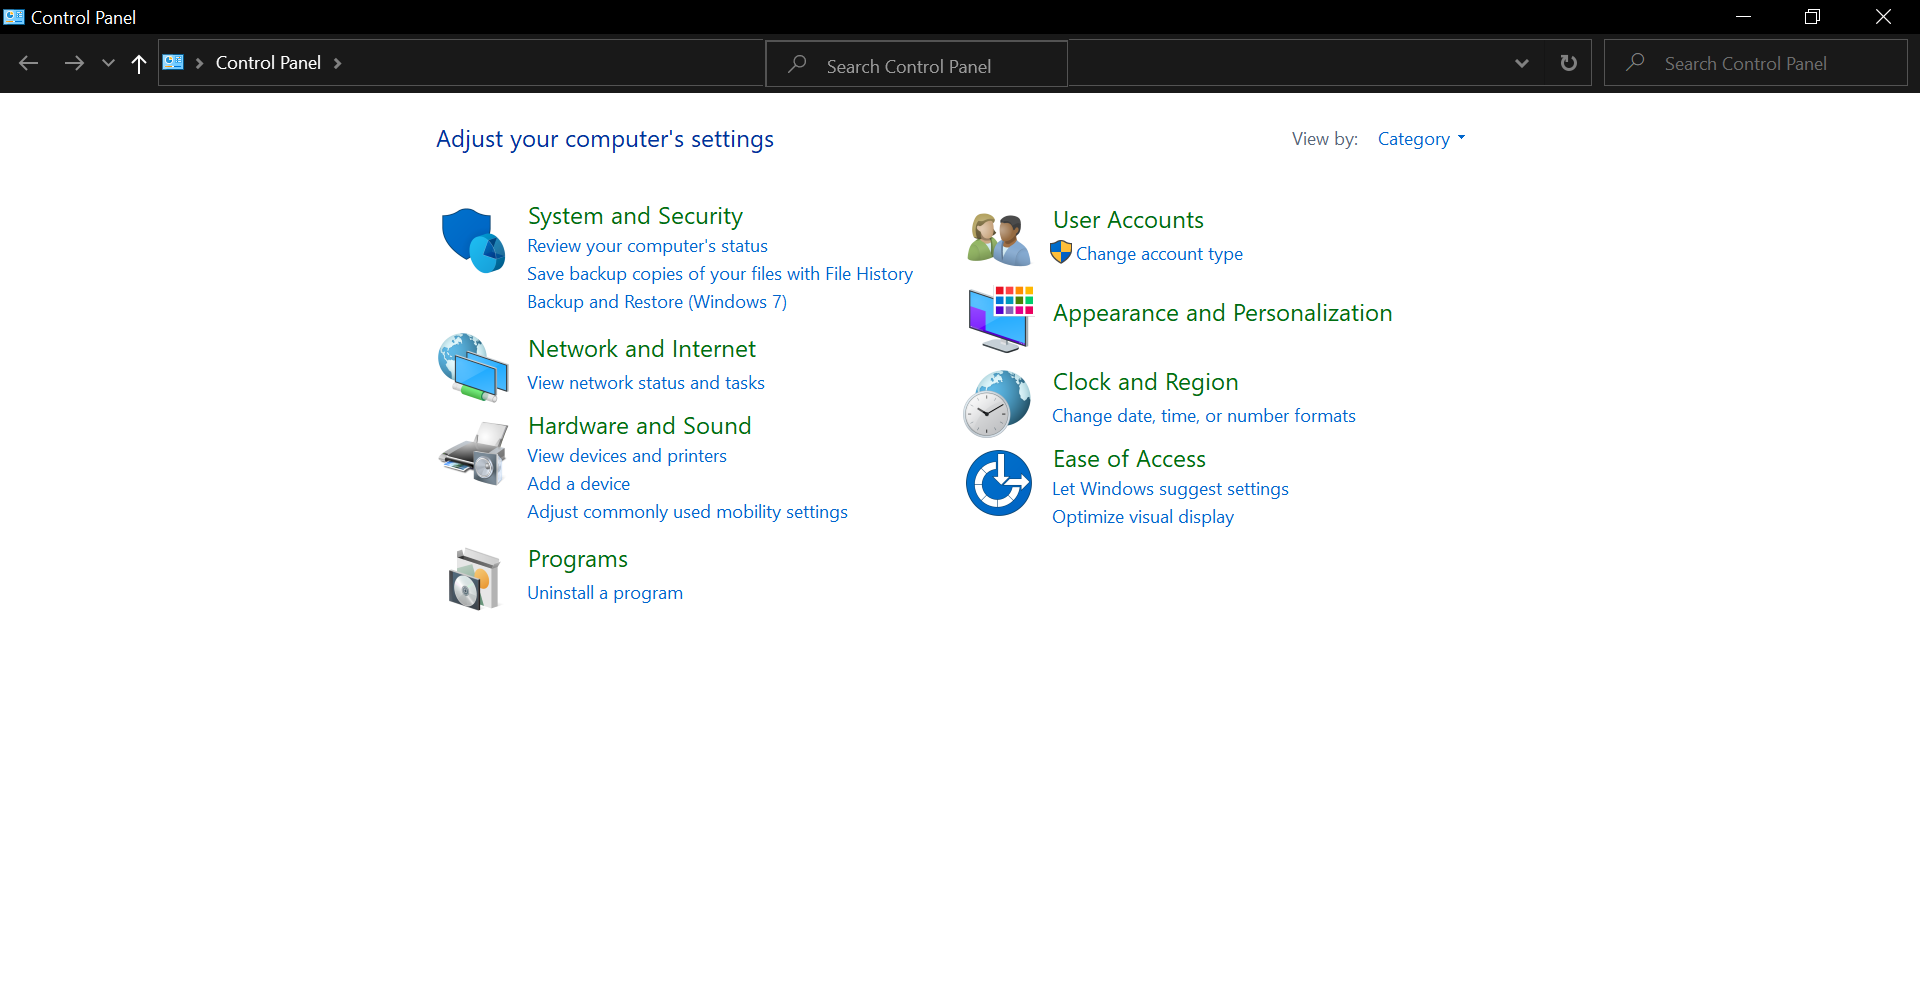Expand the address bar history dropdown
1920x986 pixels.
click(x=1522, y=63)
